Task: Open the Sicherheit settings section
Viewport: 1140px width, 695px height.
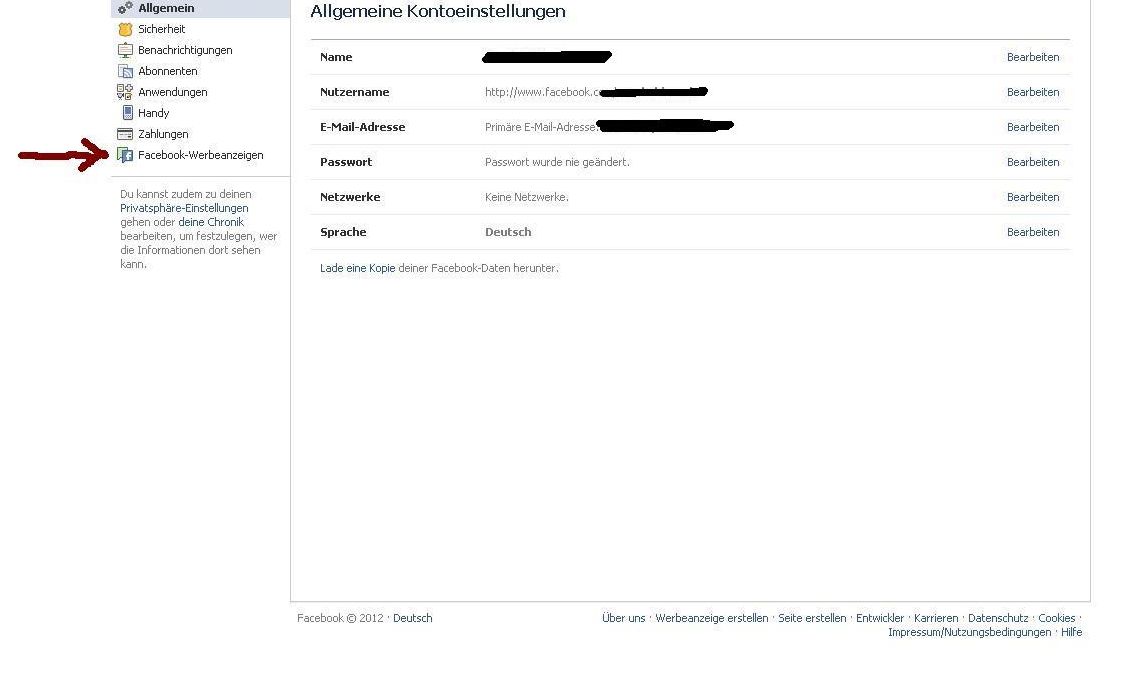Action: (x=161, y=29)
